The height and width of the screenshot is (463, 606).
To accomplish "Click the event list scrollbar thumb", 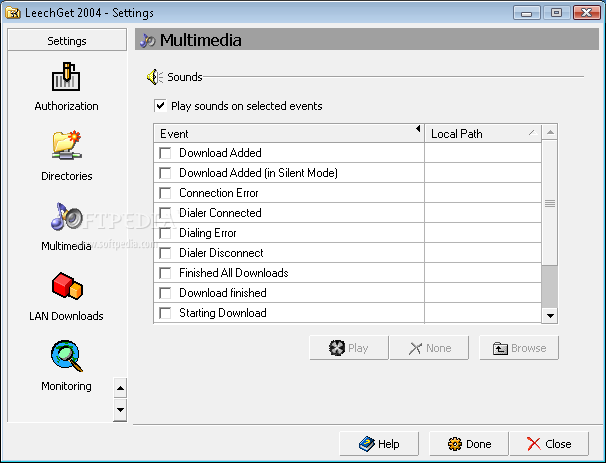I will 550,203.
